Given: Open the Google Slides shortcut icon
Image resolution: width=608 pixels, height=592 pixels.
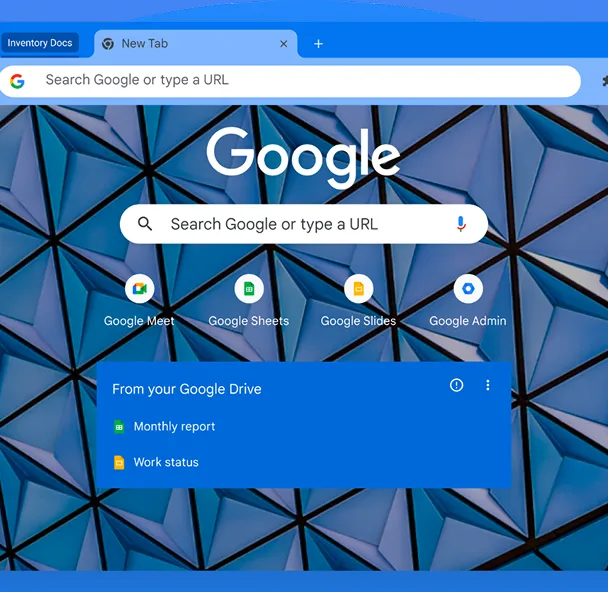Looking at the screenshot, I should [359, 288].
